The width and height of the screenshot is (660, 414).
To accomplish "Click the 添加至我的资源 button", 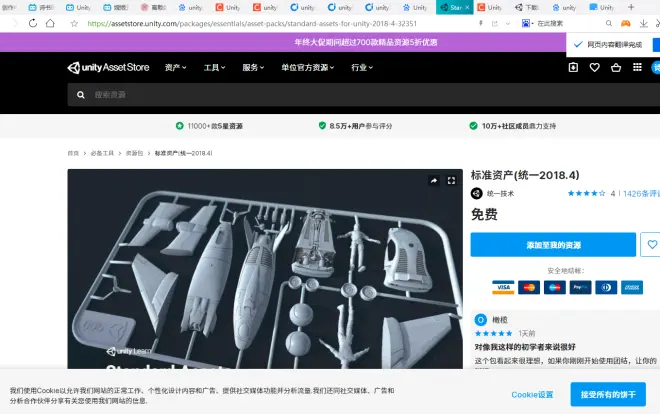I will pyautogui.click(x=553, y=244).
